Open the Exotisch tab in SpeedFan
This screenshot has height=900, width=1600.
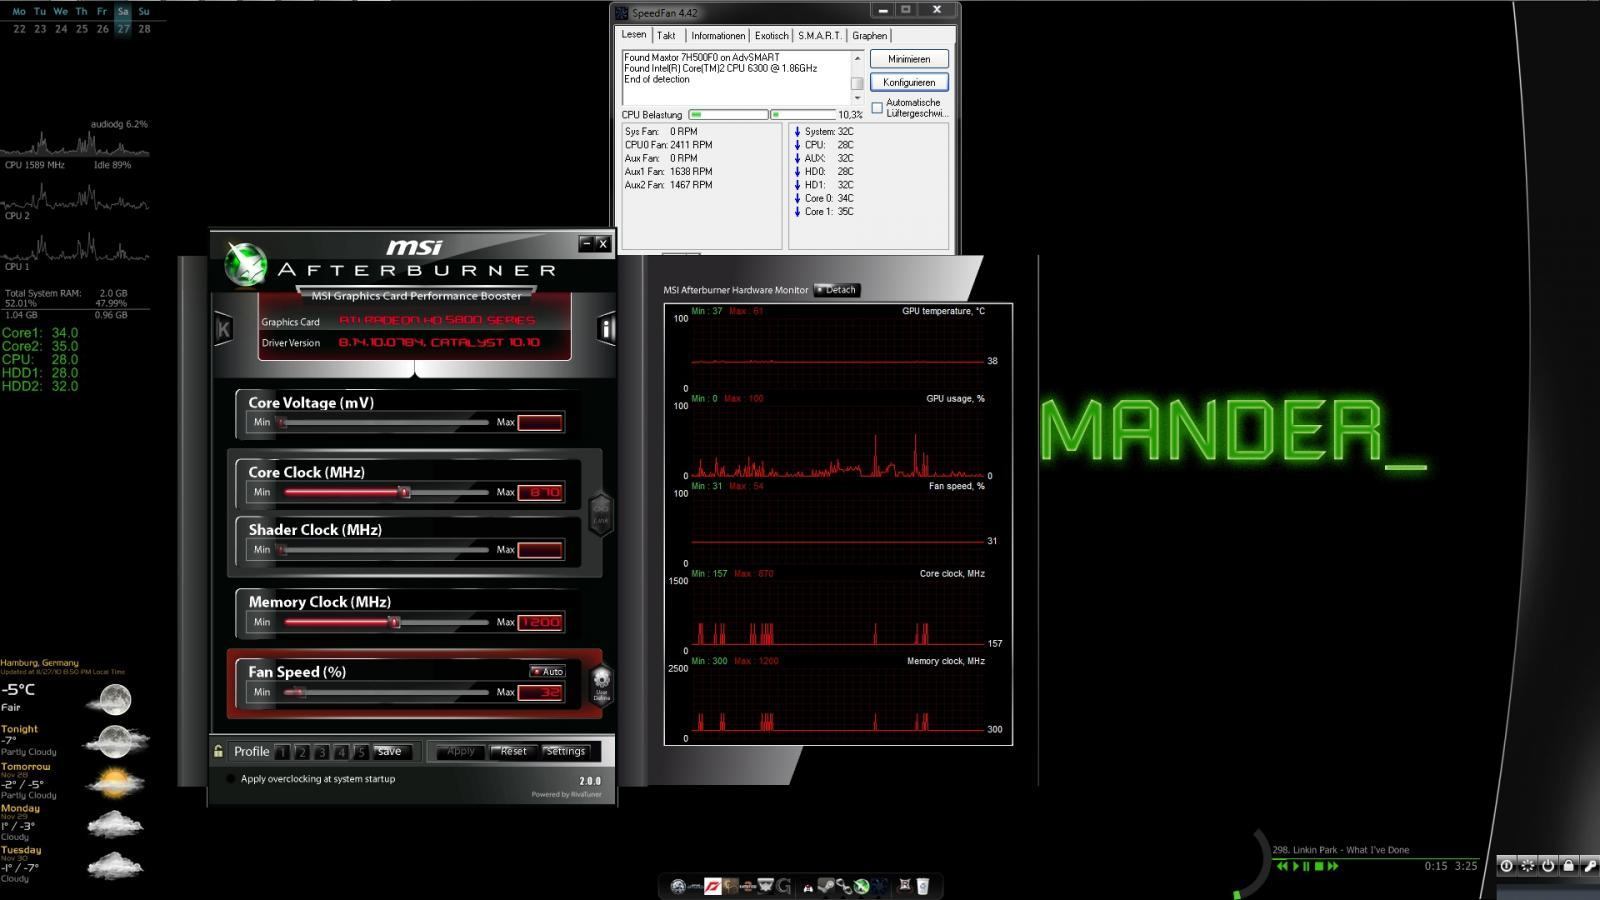click(771, 36)
